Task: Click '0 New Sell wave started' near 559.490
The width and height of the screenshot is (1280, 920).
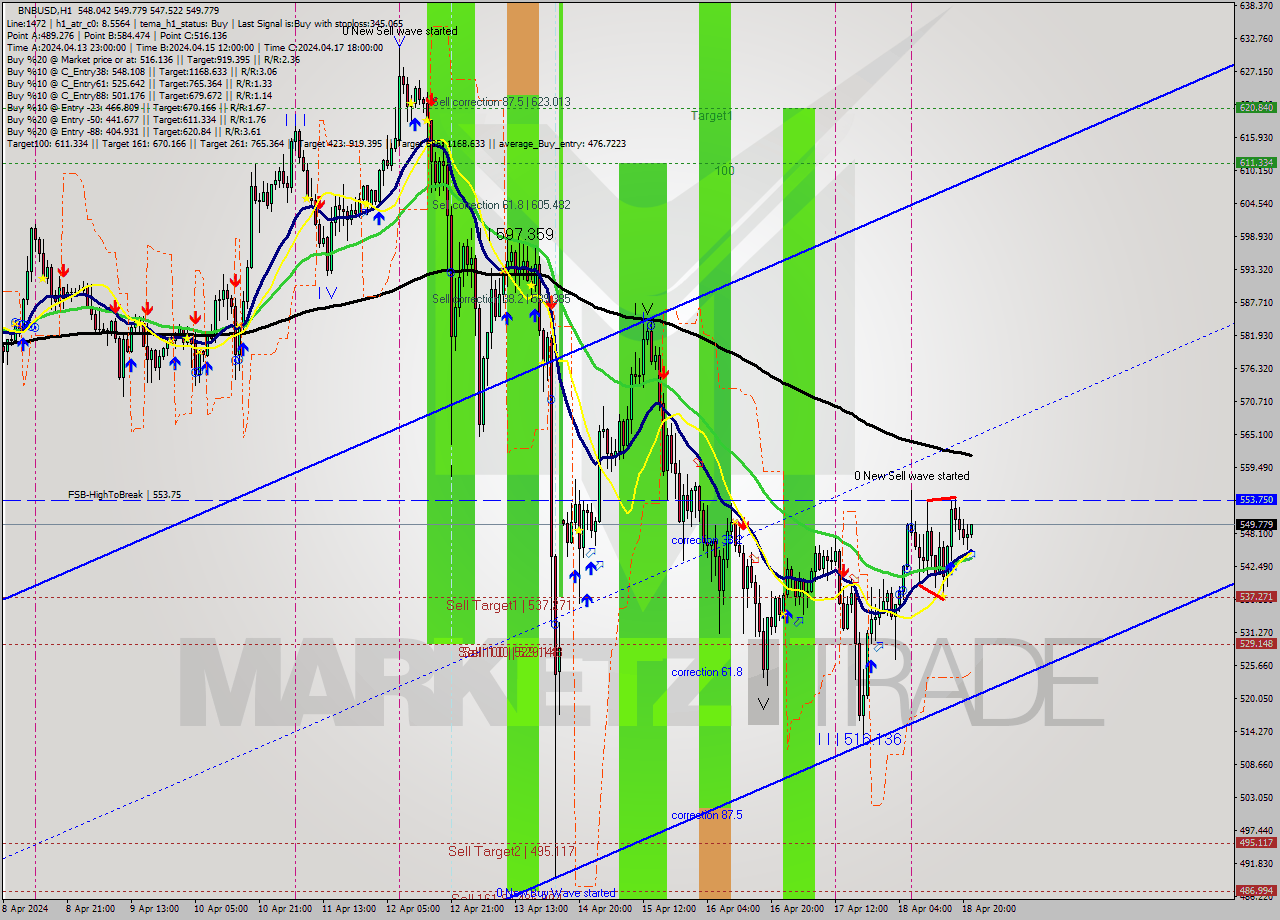Action: [x=911, y=476]
